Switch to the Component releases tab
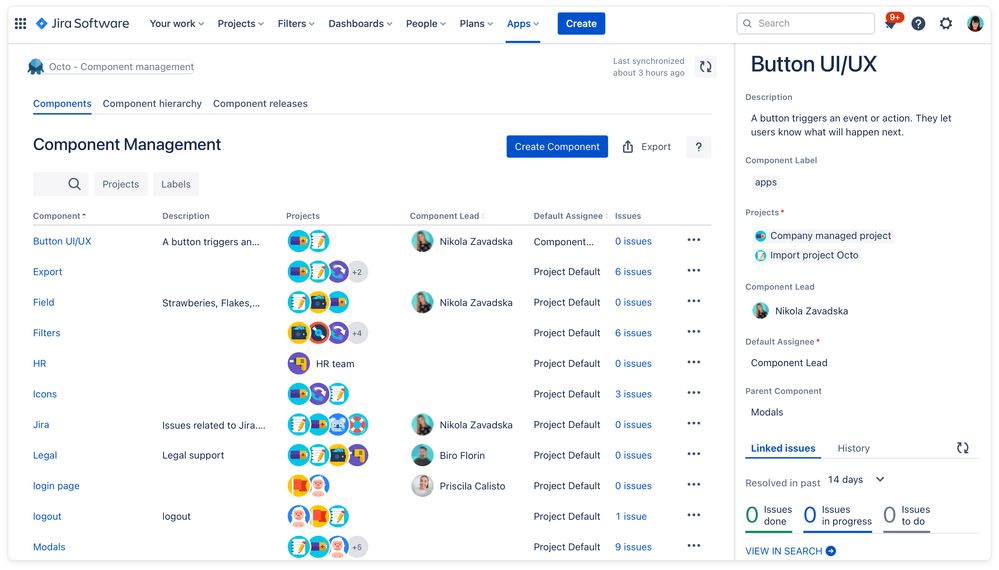The height and width of the screenshot is (570, 999). point(260,103)
